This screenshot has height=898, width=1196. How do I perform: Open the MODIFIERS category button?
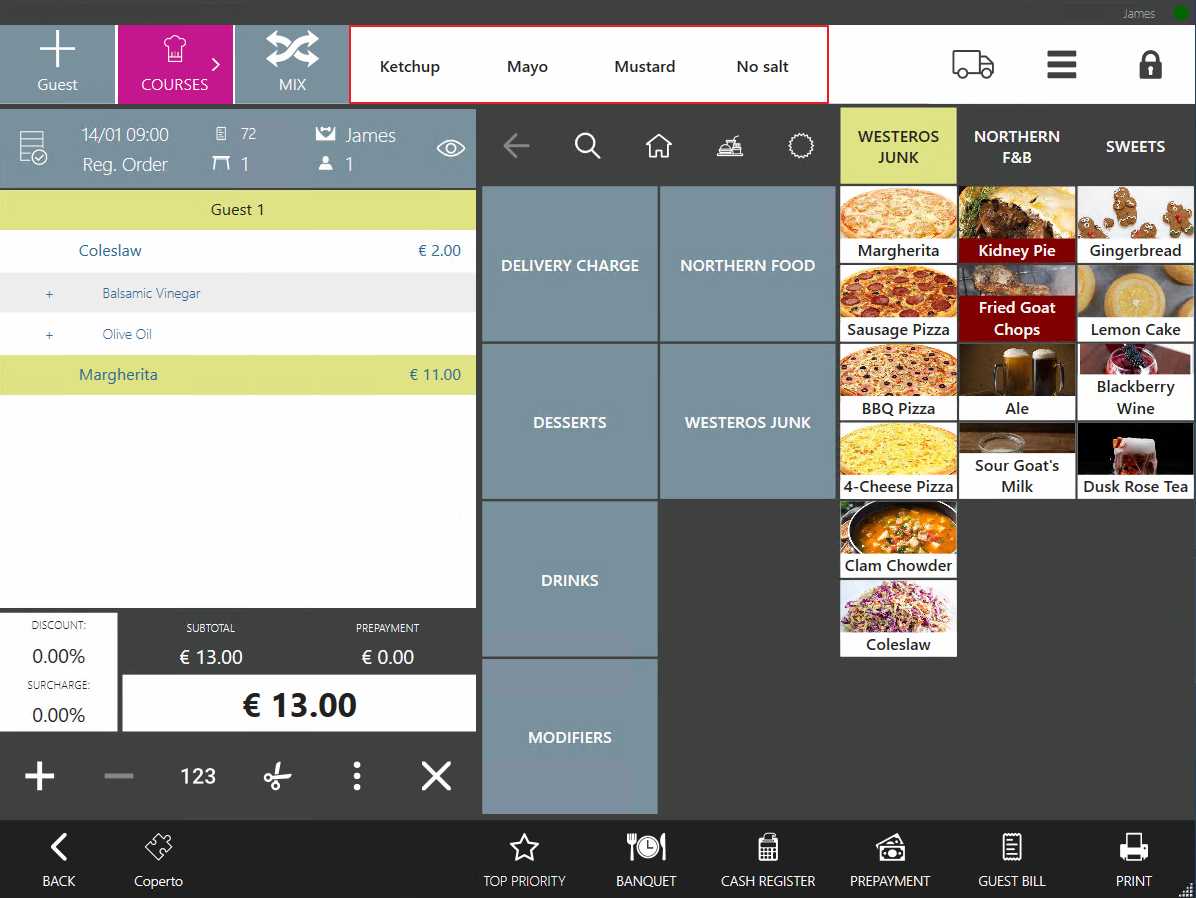click(570, 737)
